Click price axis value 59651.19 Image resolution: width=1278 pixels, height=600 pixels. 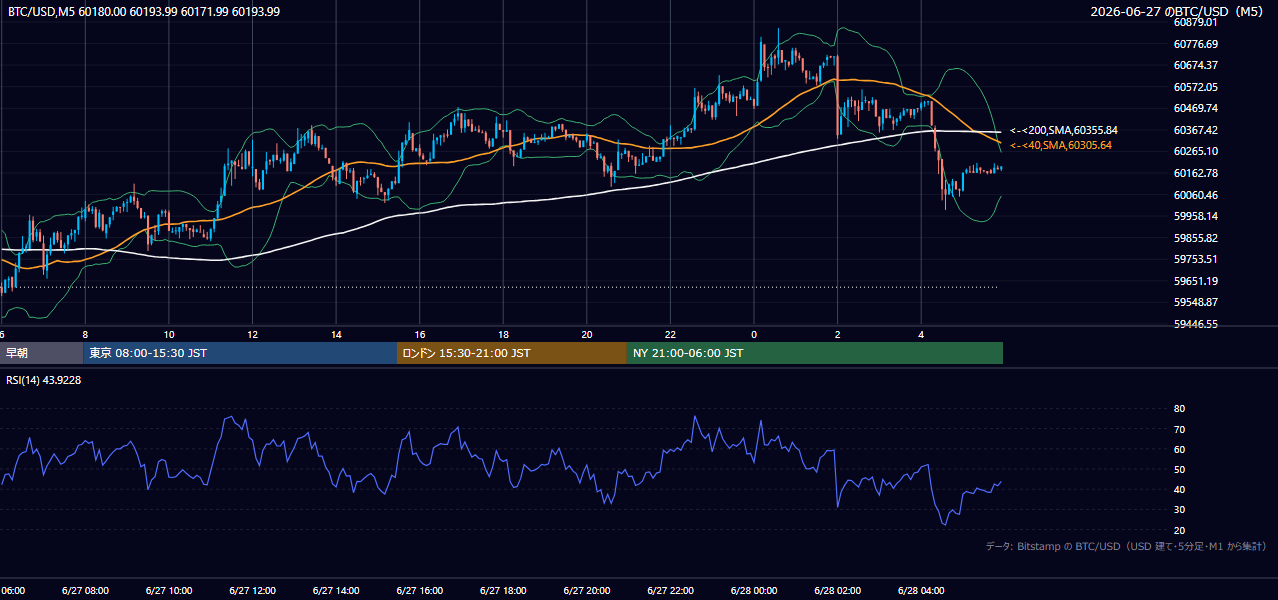pos(1196,281)
